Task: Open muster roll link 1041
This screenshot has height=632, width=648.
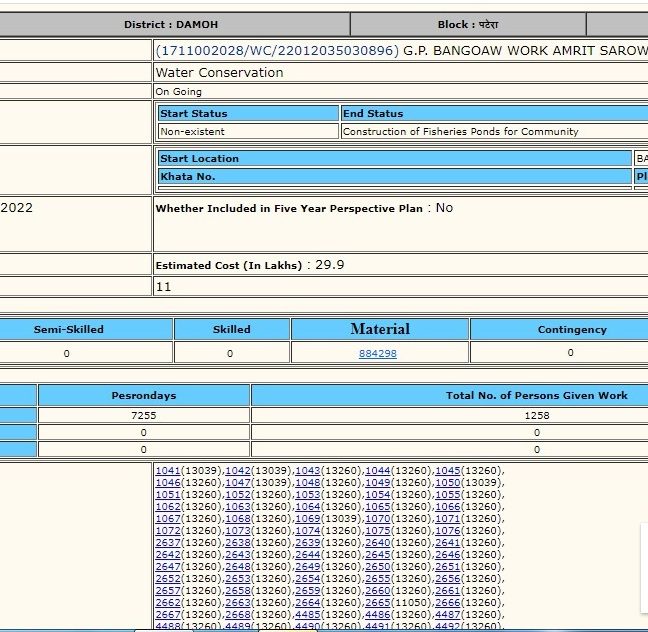Action: tap(168, 470)
